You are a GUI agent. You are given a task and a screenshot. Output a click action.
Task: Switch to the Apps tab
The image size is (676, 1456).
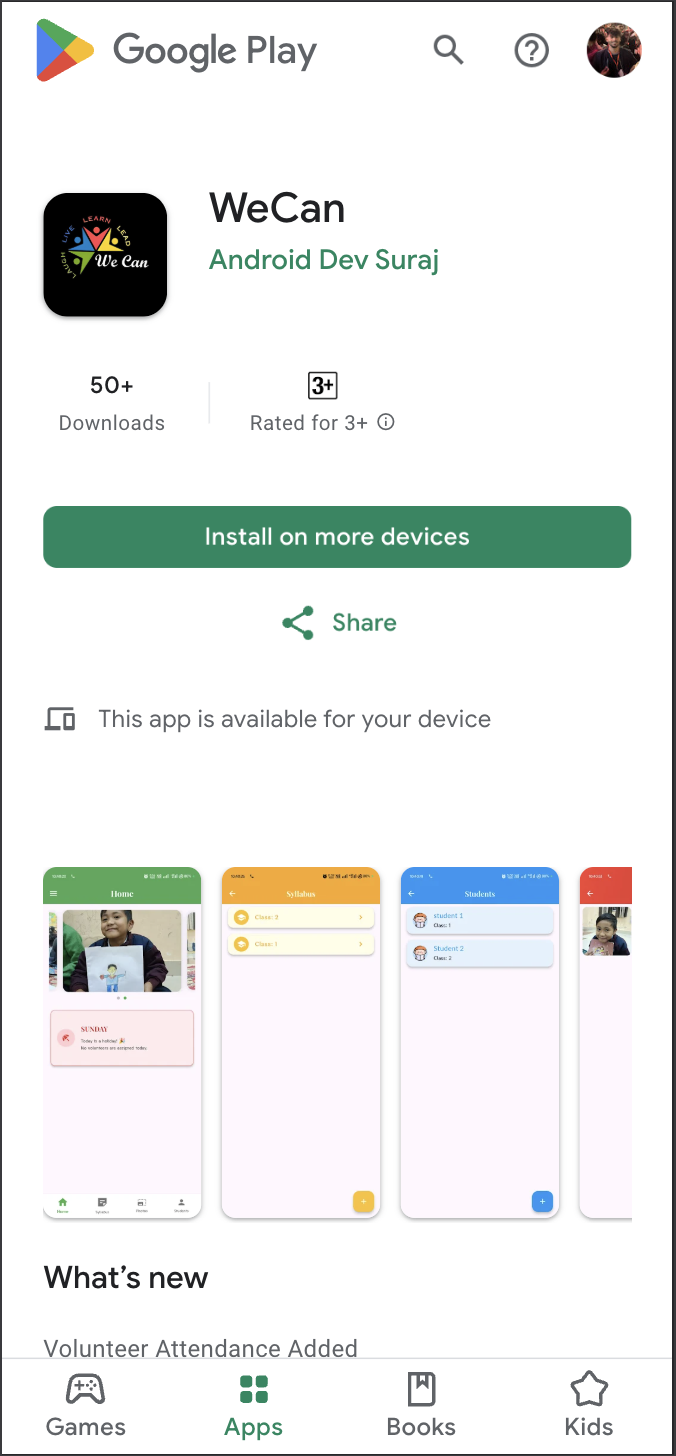254,1405
